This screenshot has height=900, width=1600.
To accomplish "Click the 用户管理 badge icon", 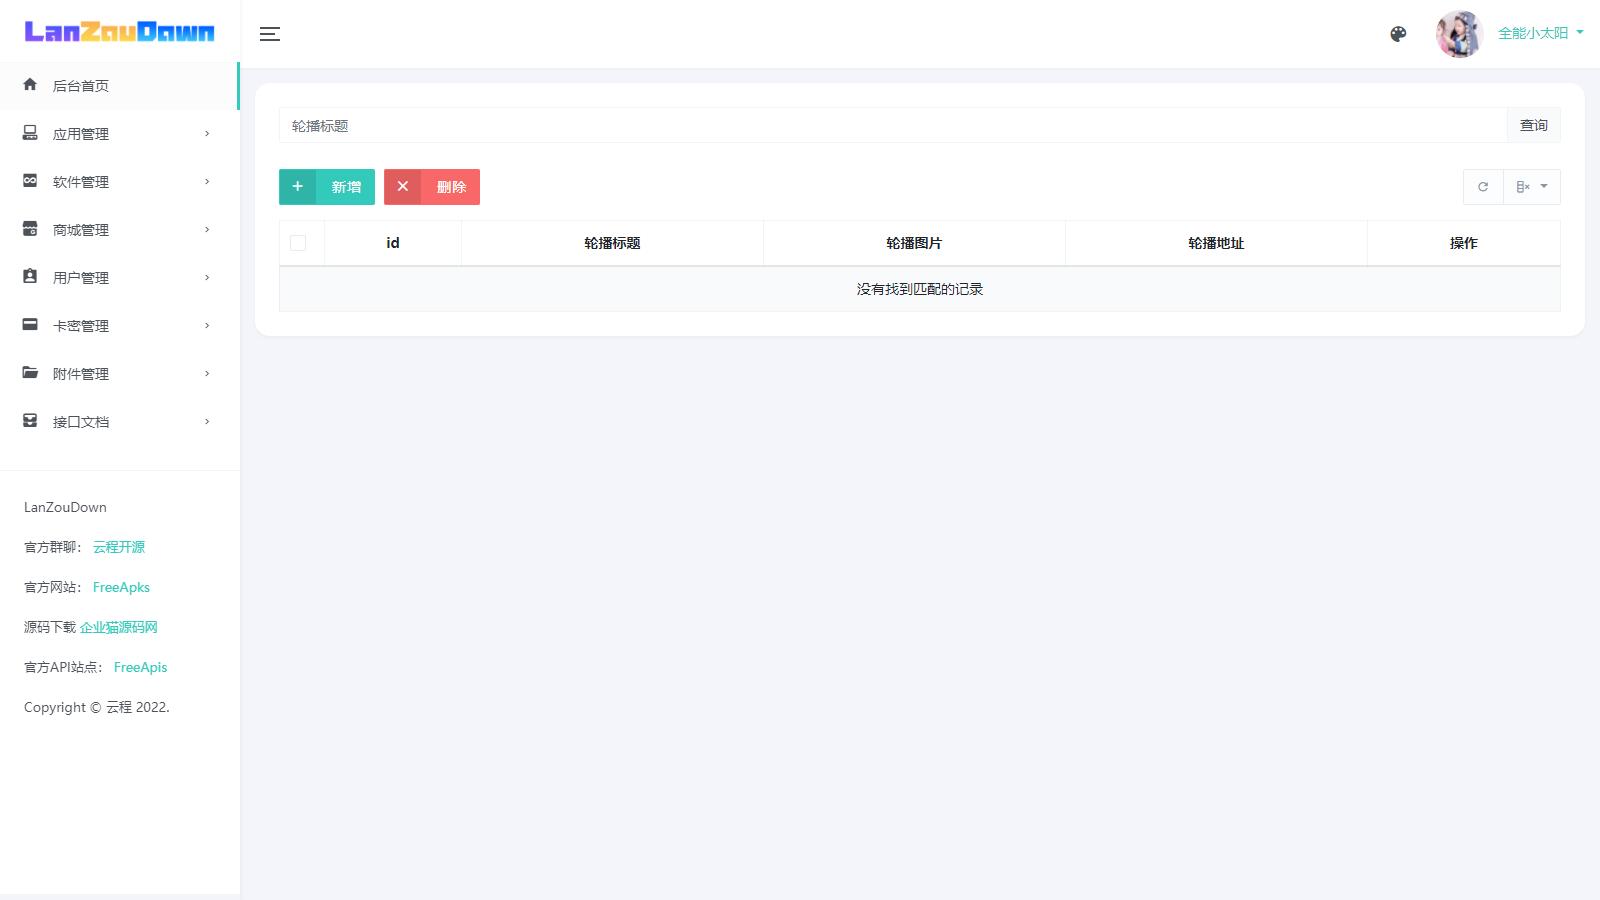I will (30, 277).
